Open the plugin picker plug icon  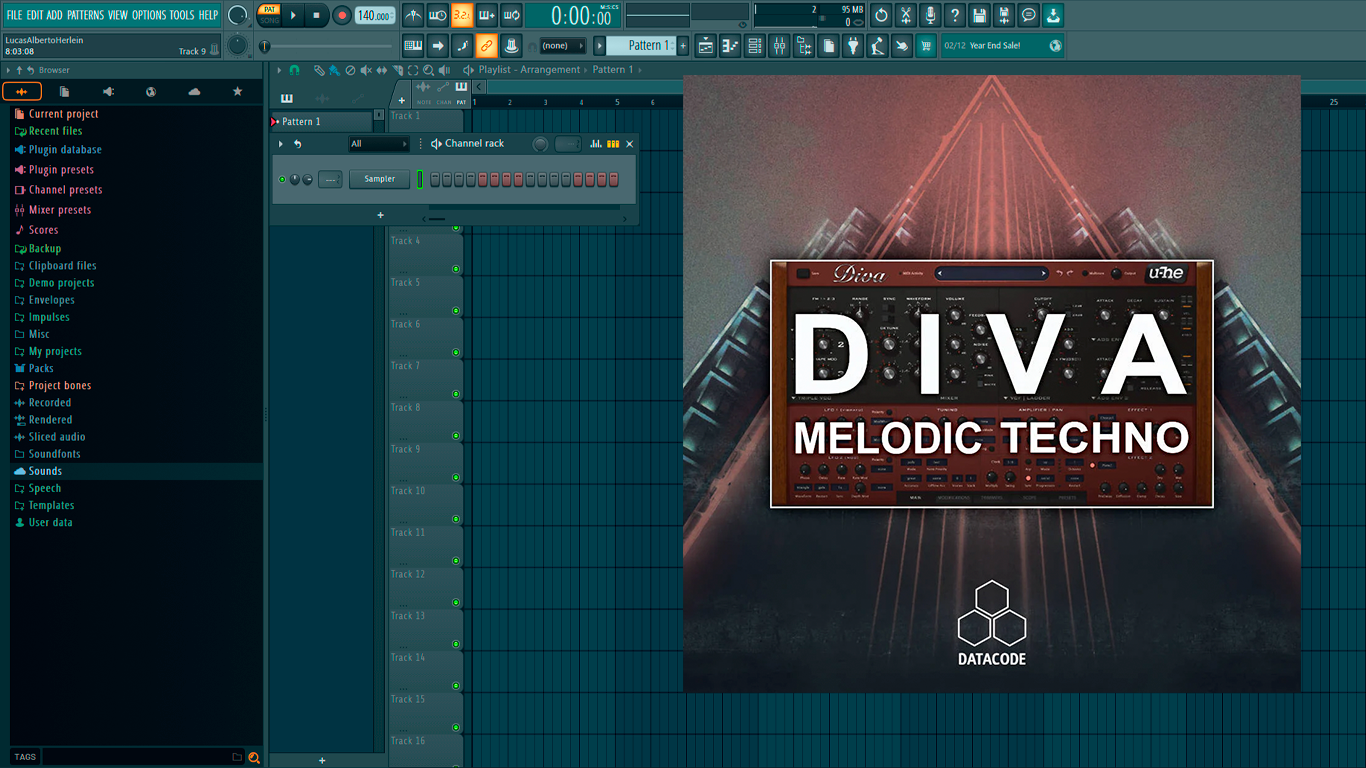click(x=853, y=46)
